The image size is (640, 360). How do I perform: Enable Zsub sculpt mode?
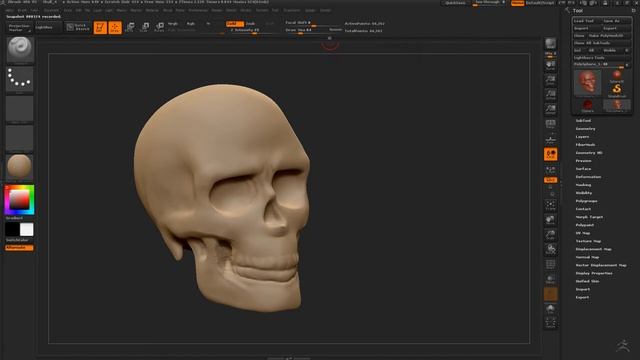click(x=250, y=24)
